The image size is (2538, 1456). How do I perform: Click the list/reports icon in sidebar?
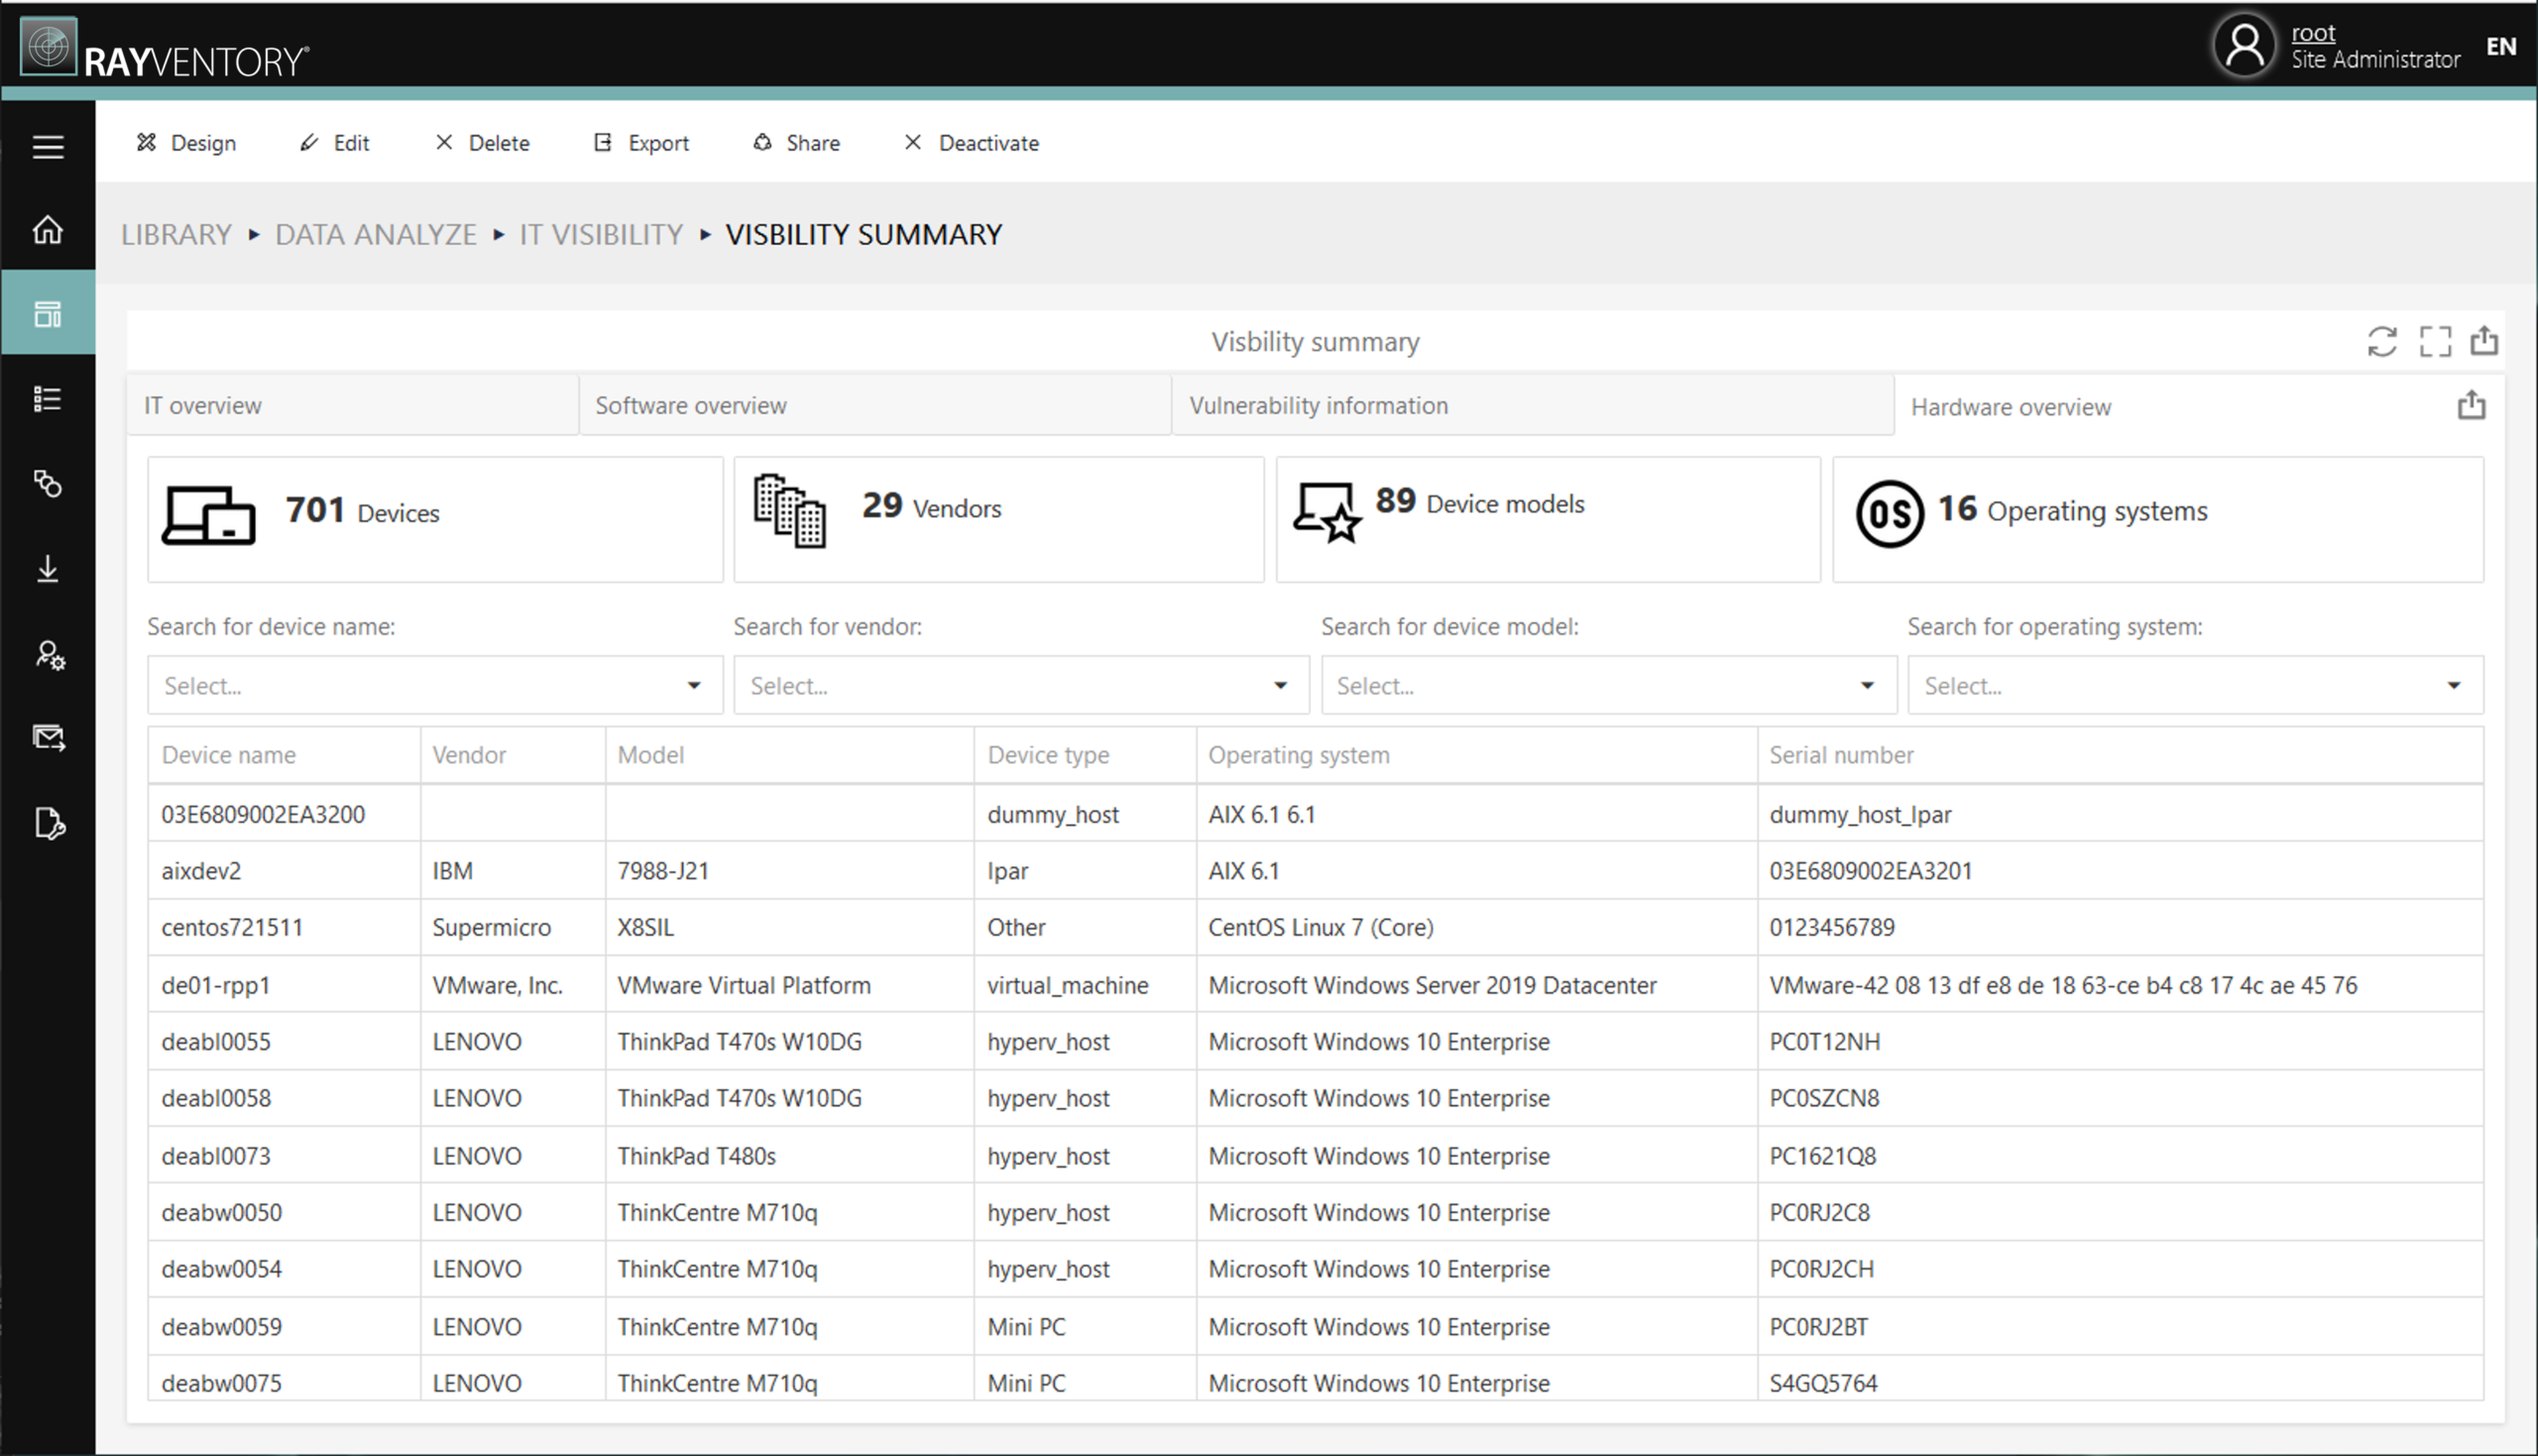coord(47,398)
